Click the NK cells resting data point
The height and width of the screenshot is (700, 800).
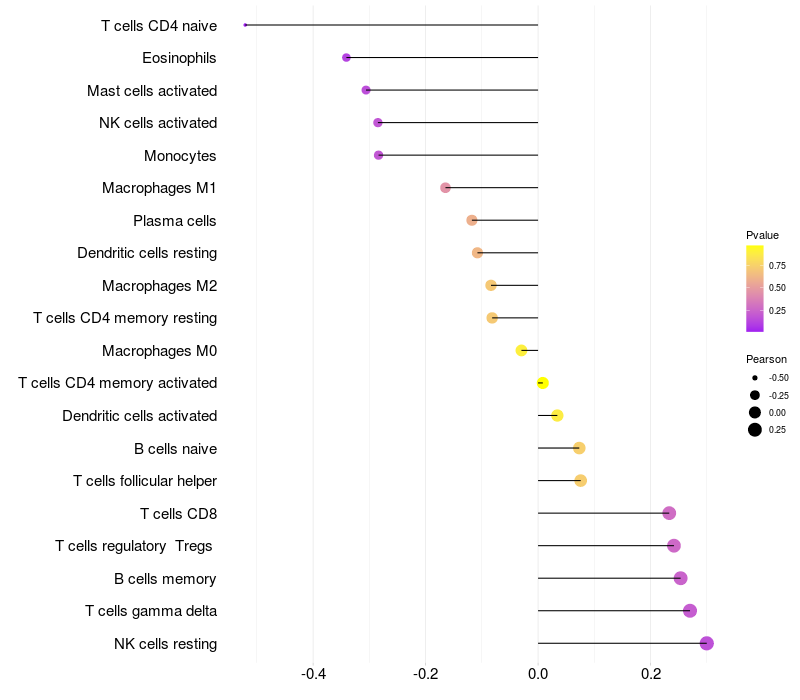(x=707, y=643)
